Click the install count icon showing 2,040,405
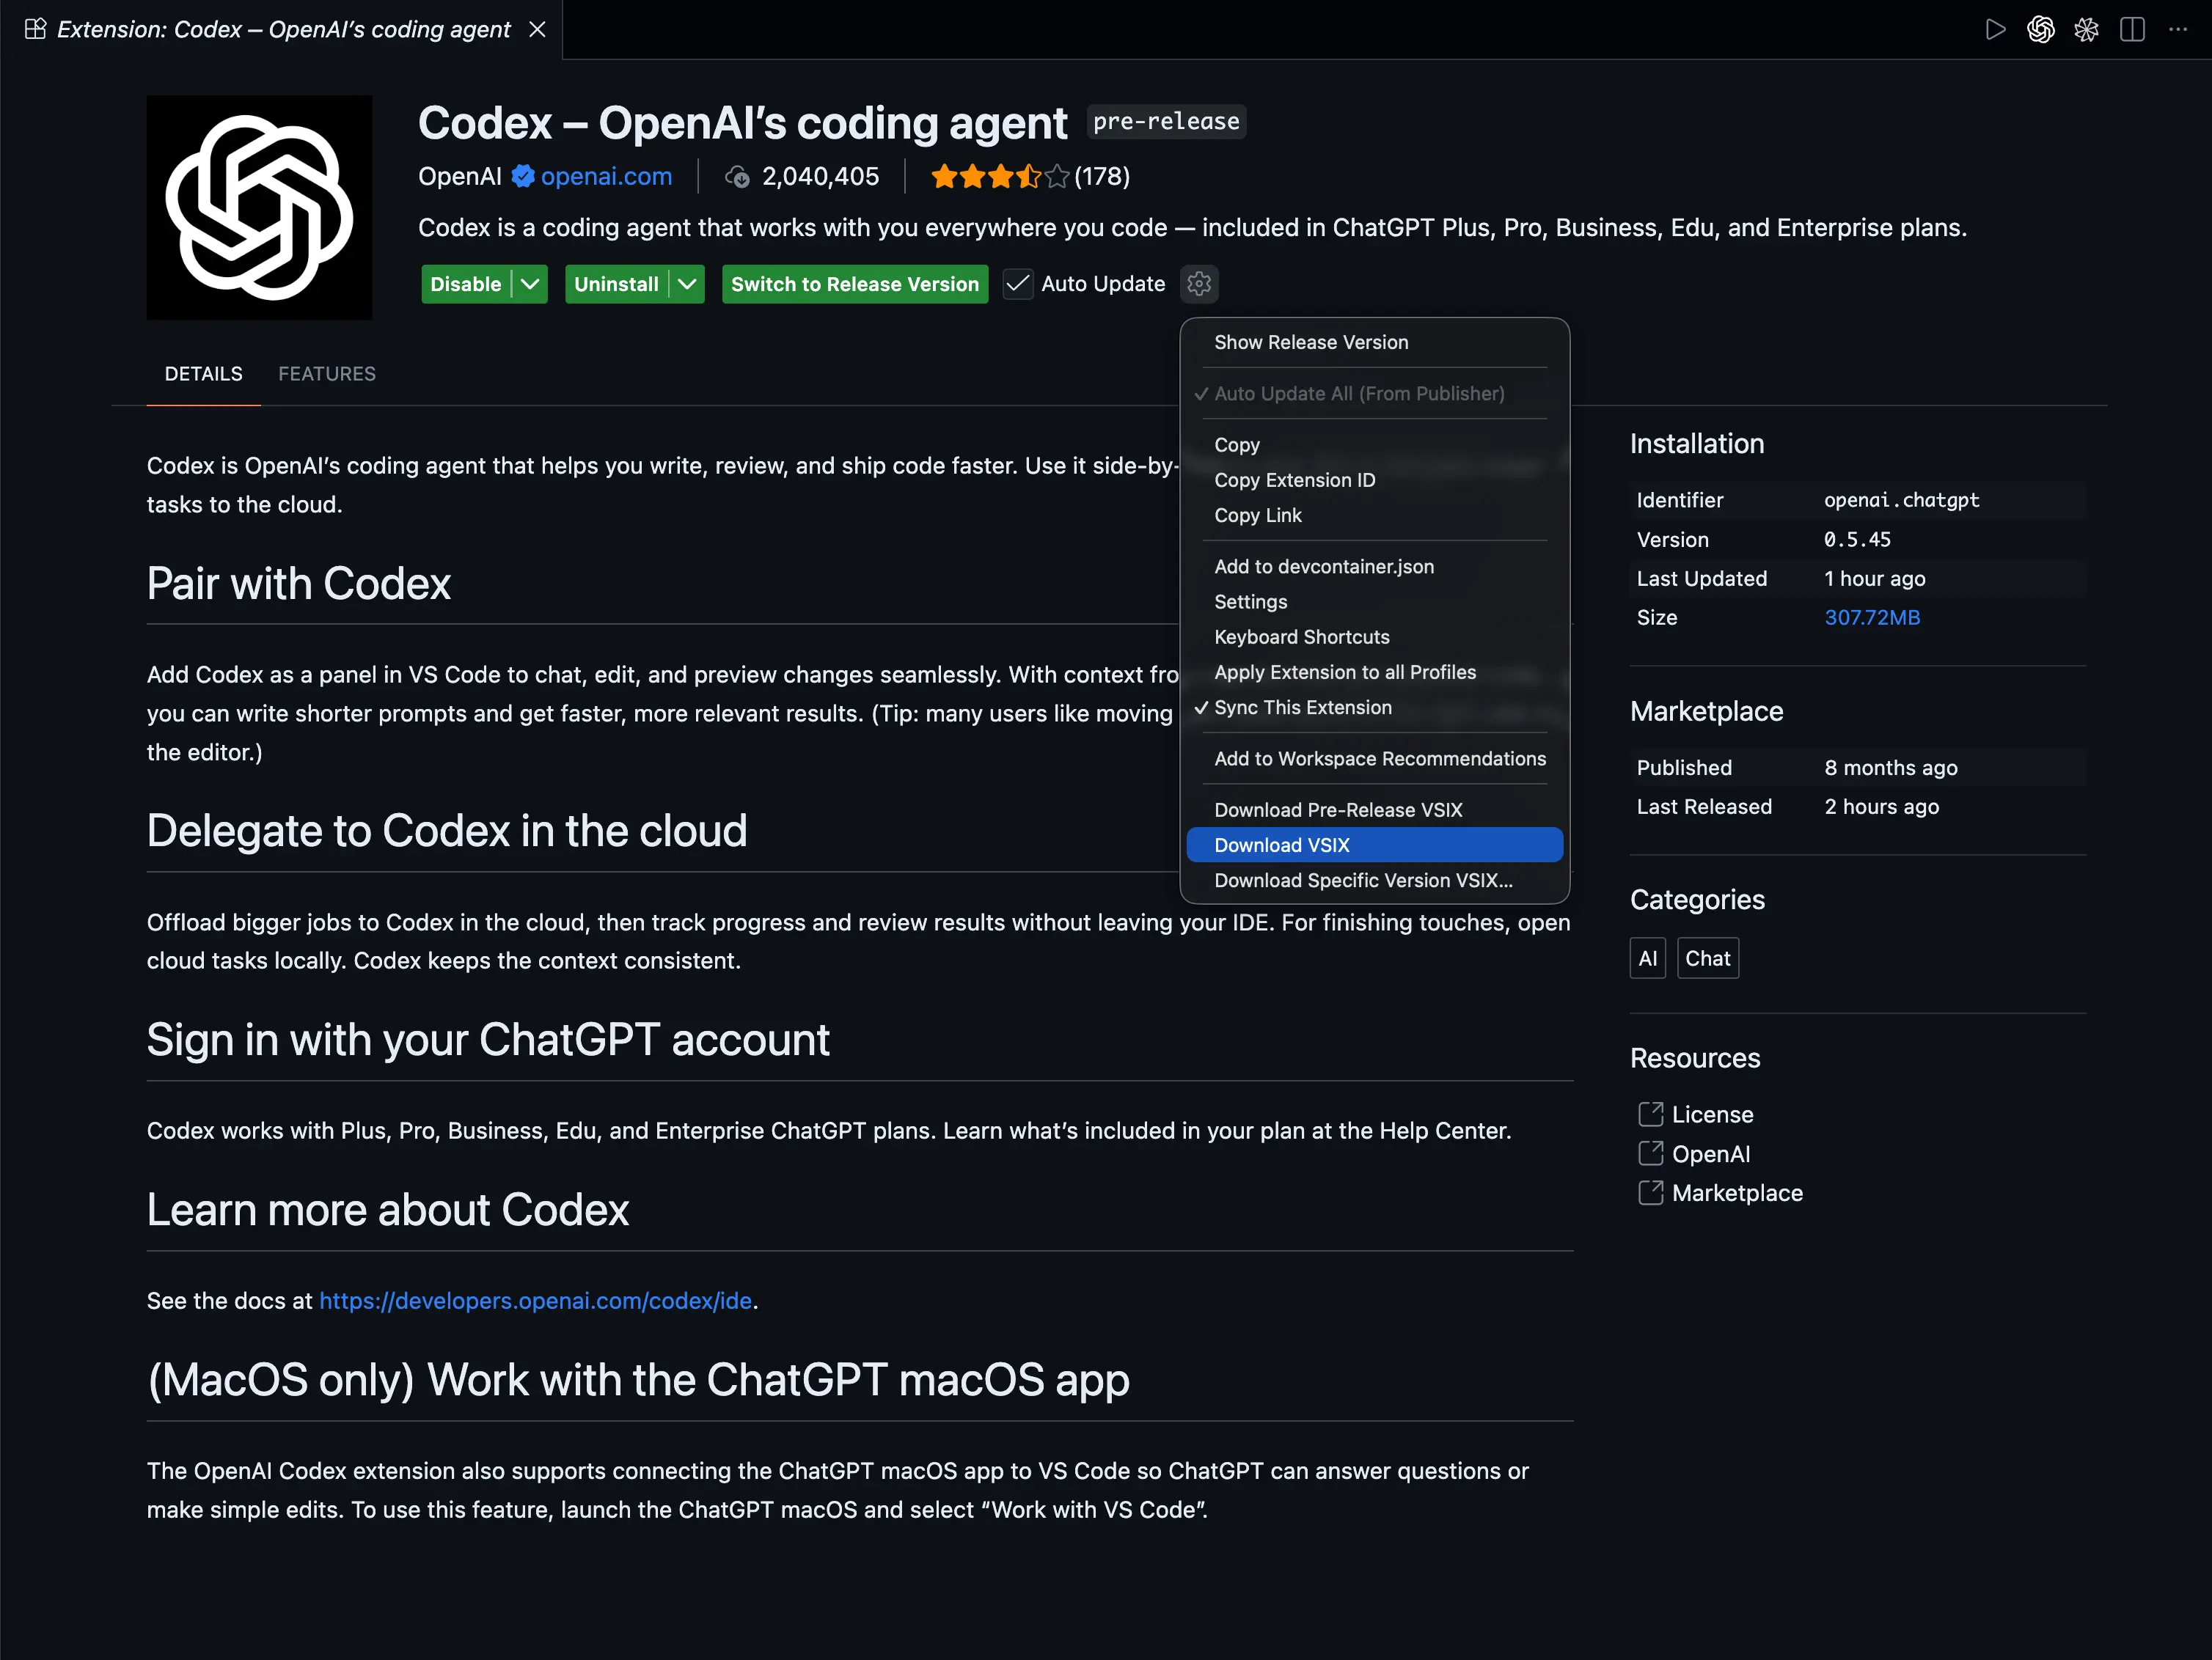 739,176
